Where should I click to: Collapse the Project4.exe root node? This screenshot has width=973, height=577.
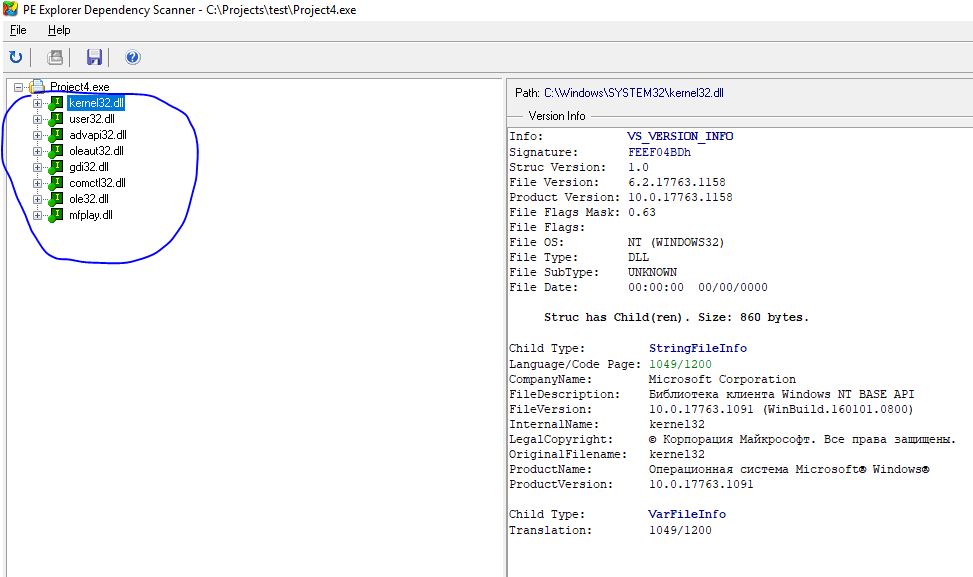pyautogui.click(x=19, y=87)
